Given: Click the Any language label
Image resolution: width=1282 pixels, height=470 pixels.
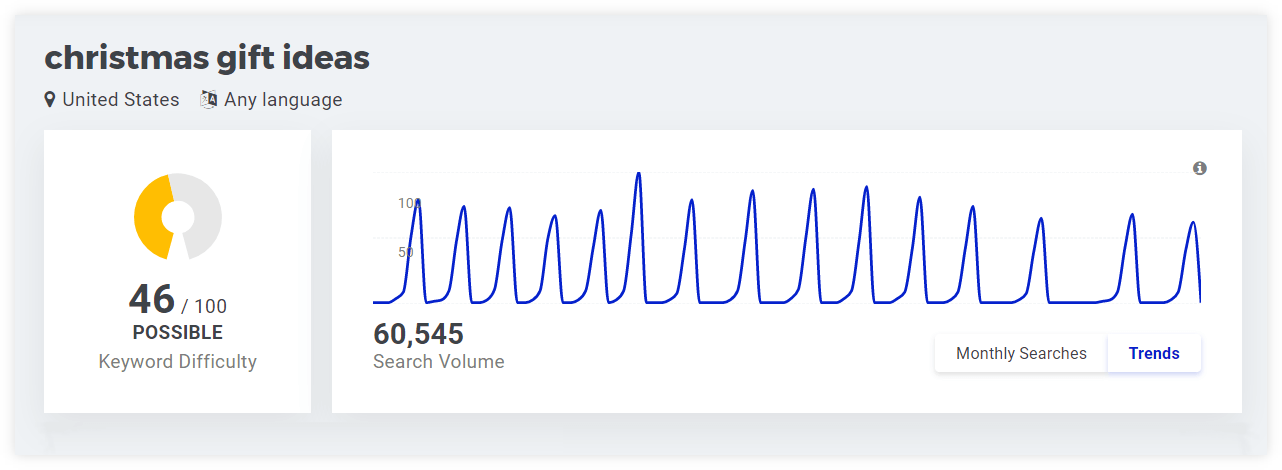Looking at the screenshot, I should [x=283, y=100].
